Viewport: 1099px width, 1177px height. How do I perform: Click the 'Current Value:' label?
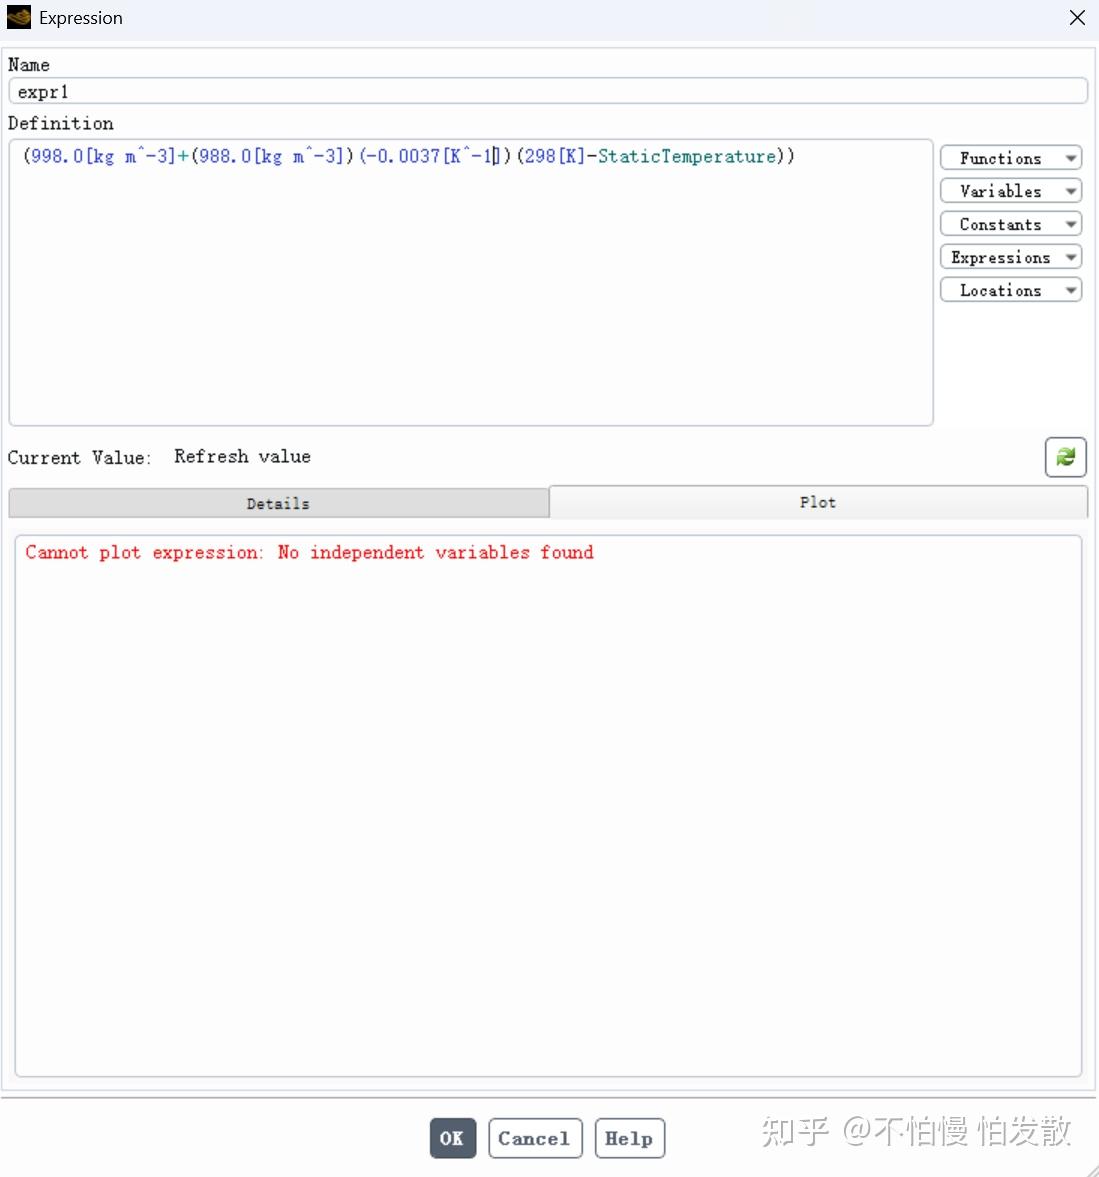[80, 457]
